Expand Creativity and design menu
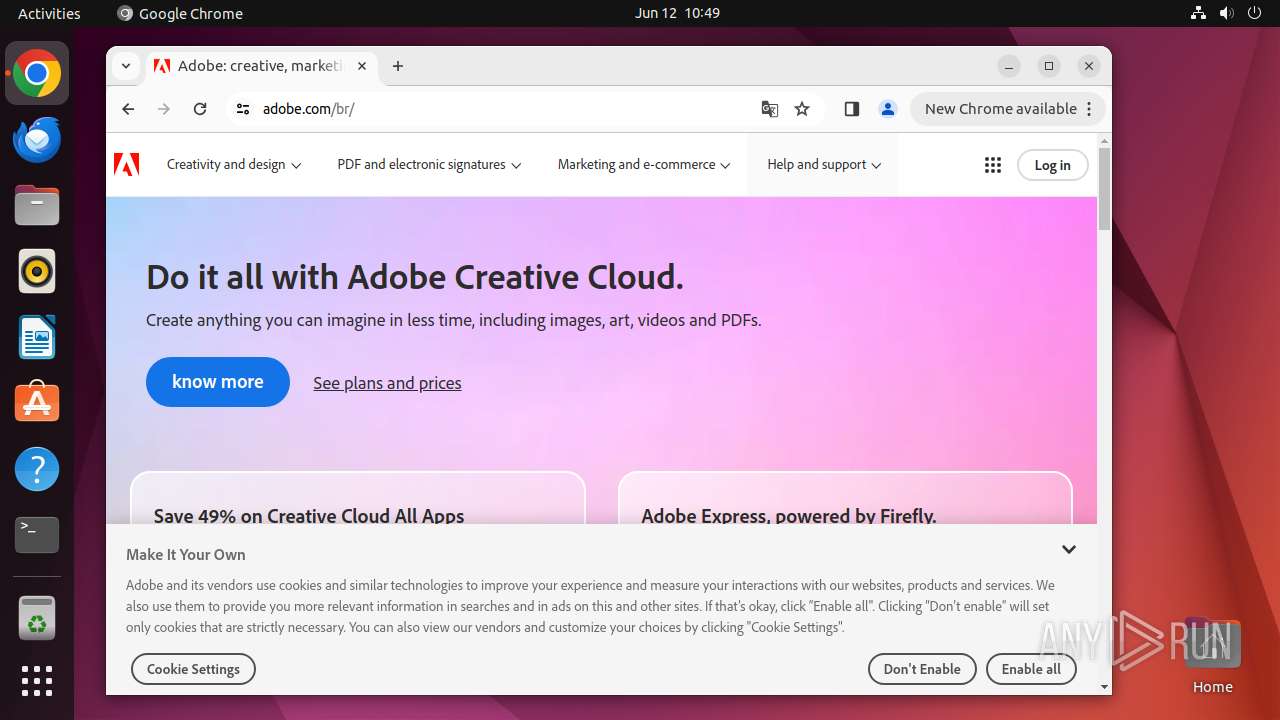Image resolution: width=1280 pixels, height=720 pixels. 234,165
